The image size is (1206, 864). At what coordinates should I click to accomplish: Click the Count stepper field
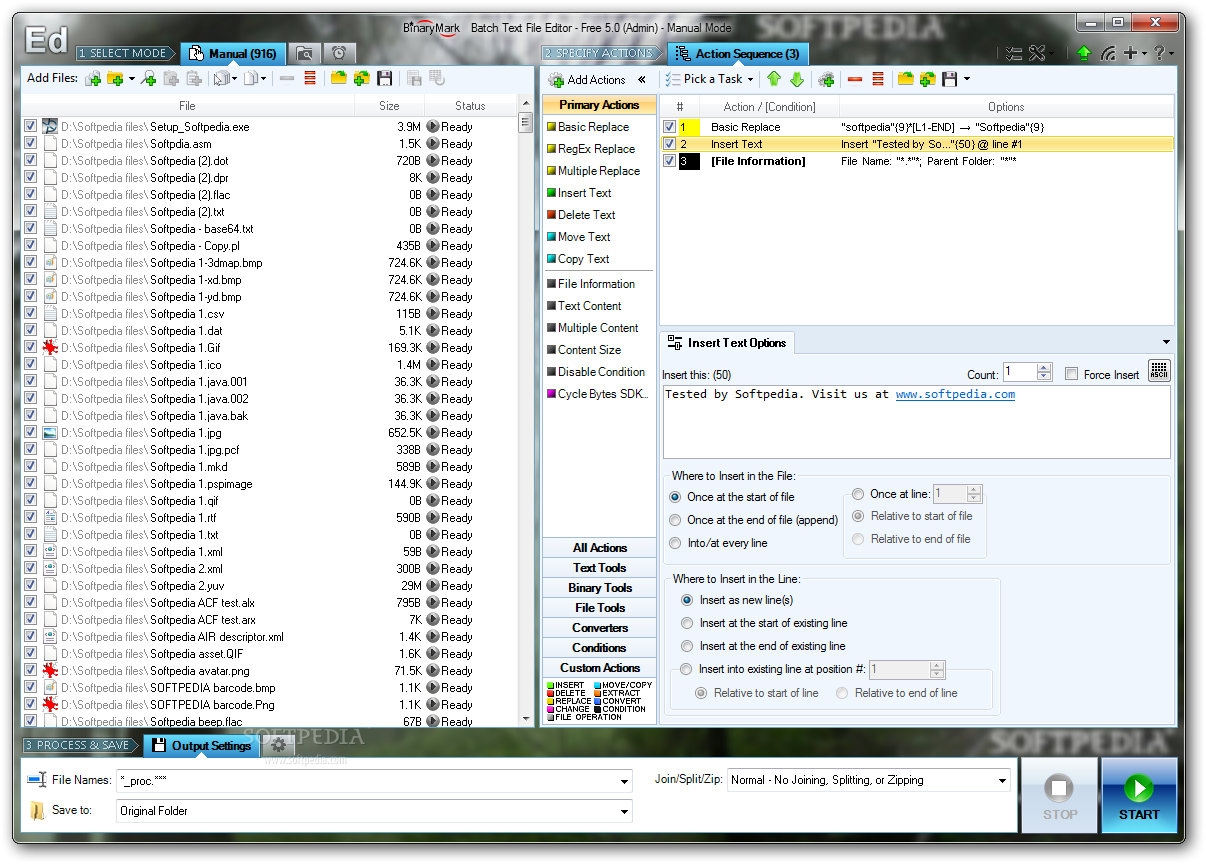click(1028, 372)
